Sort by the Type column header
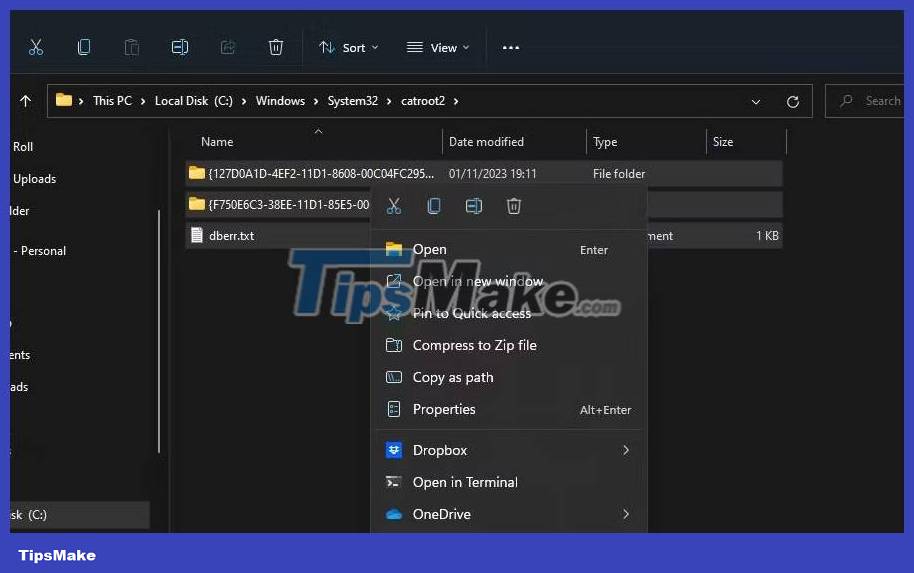Image resolution: width=914 pixels, height=573 pixels. [605, 142]
